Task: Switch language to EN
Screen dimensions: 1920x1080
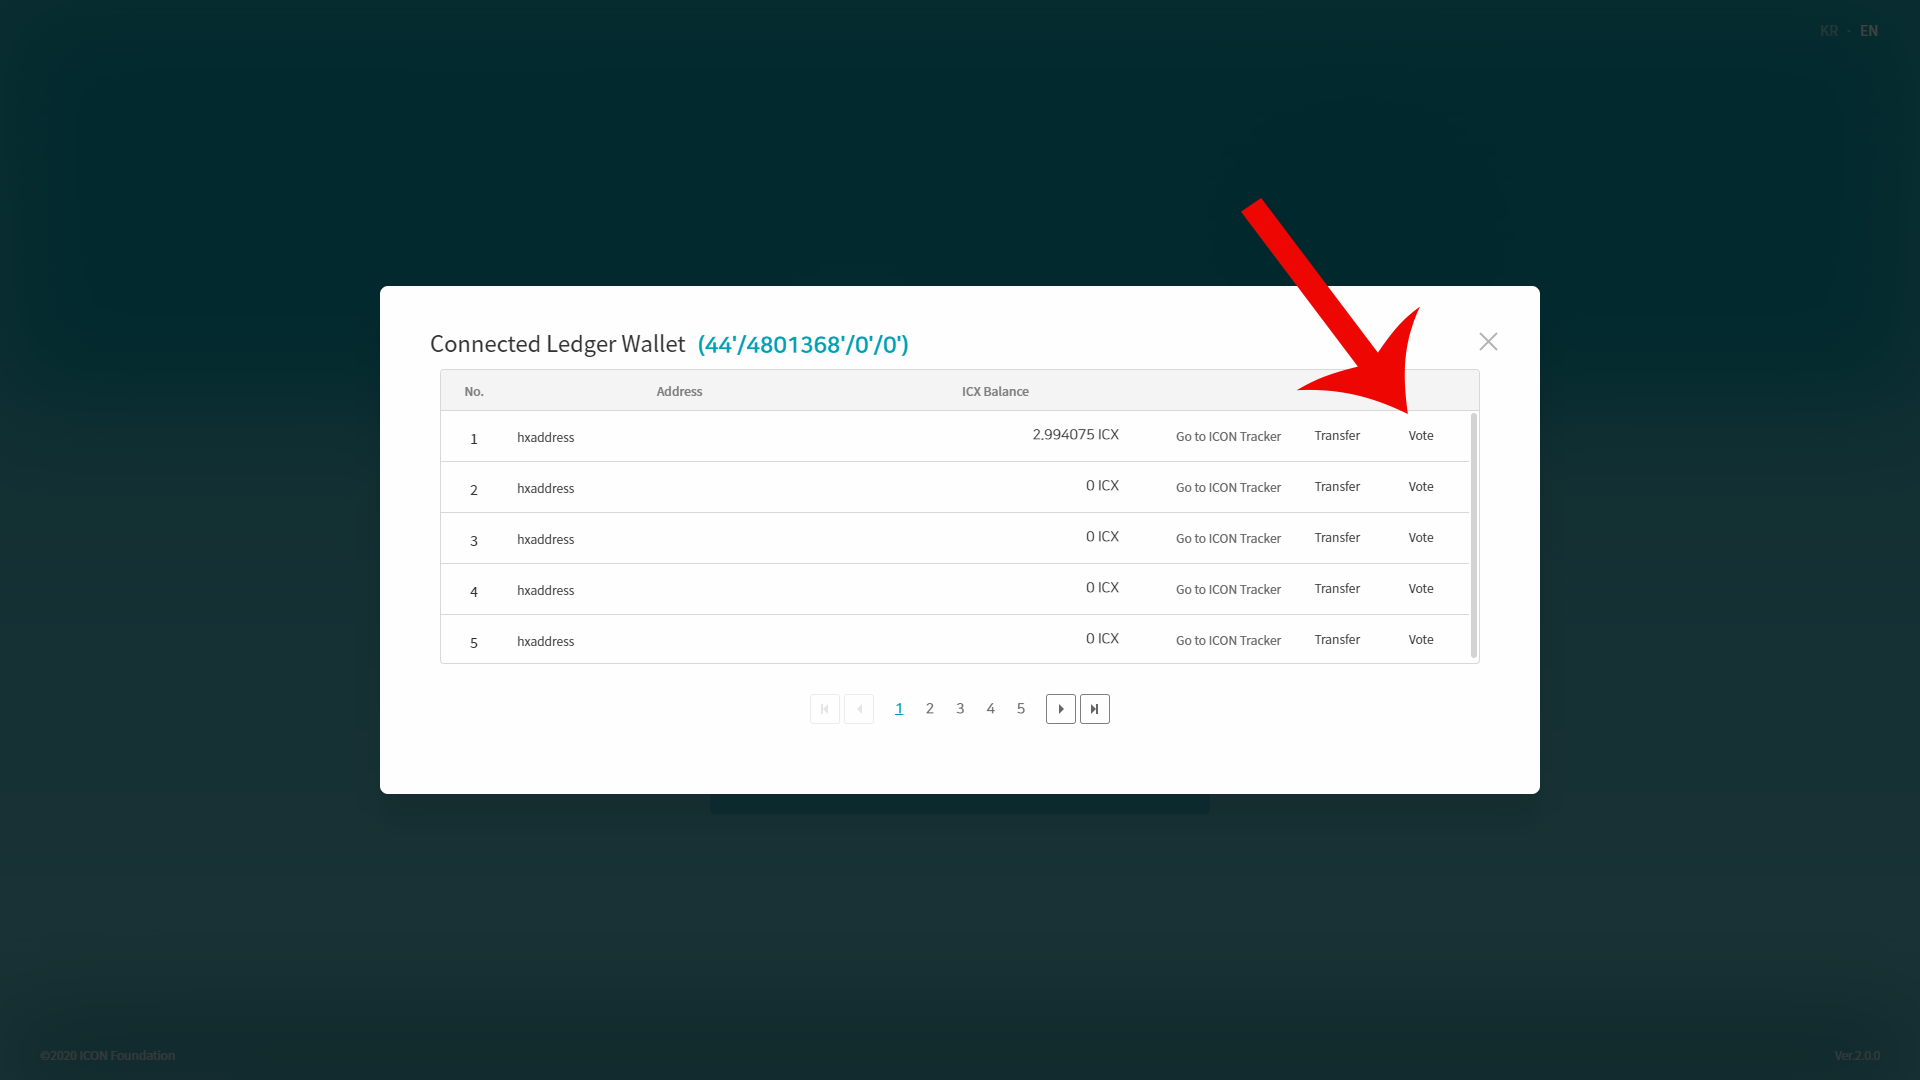Action: (x=1868, y=31)
